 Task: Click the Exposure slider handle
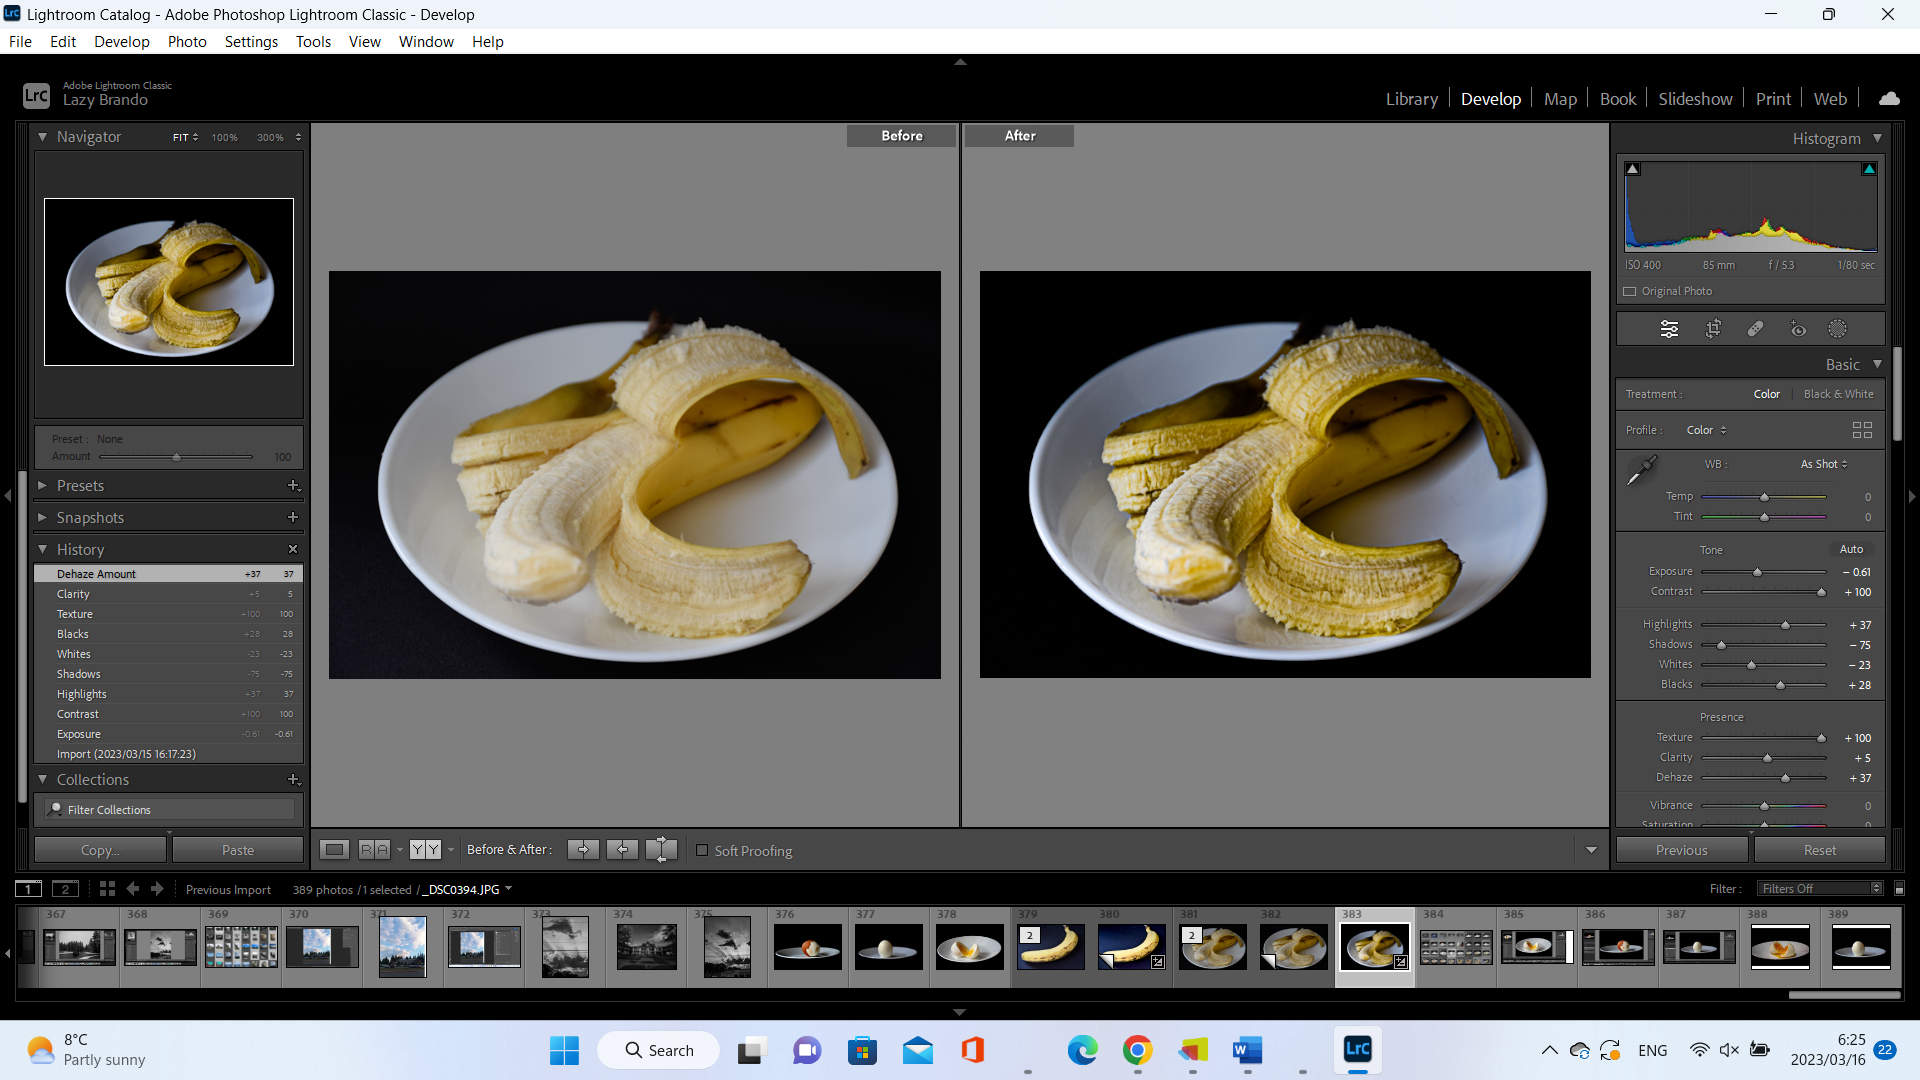pos(1757,572)
